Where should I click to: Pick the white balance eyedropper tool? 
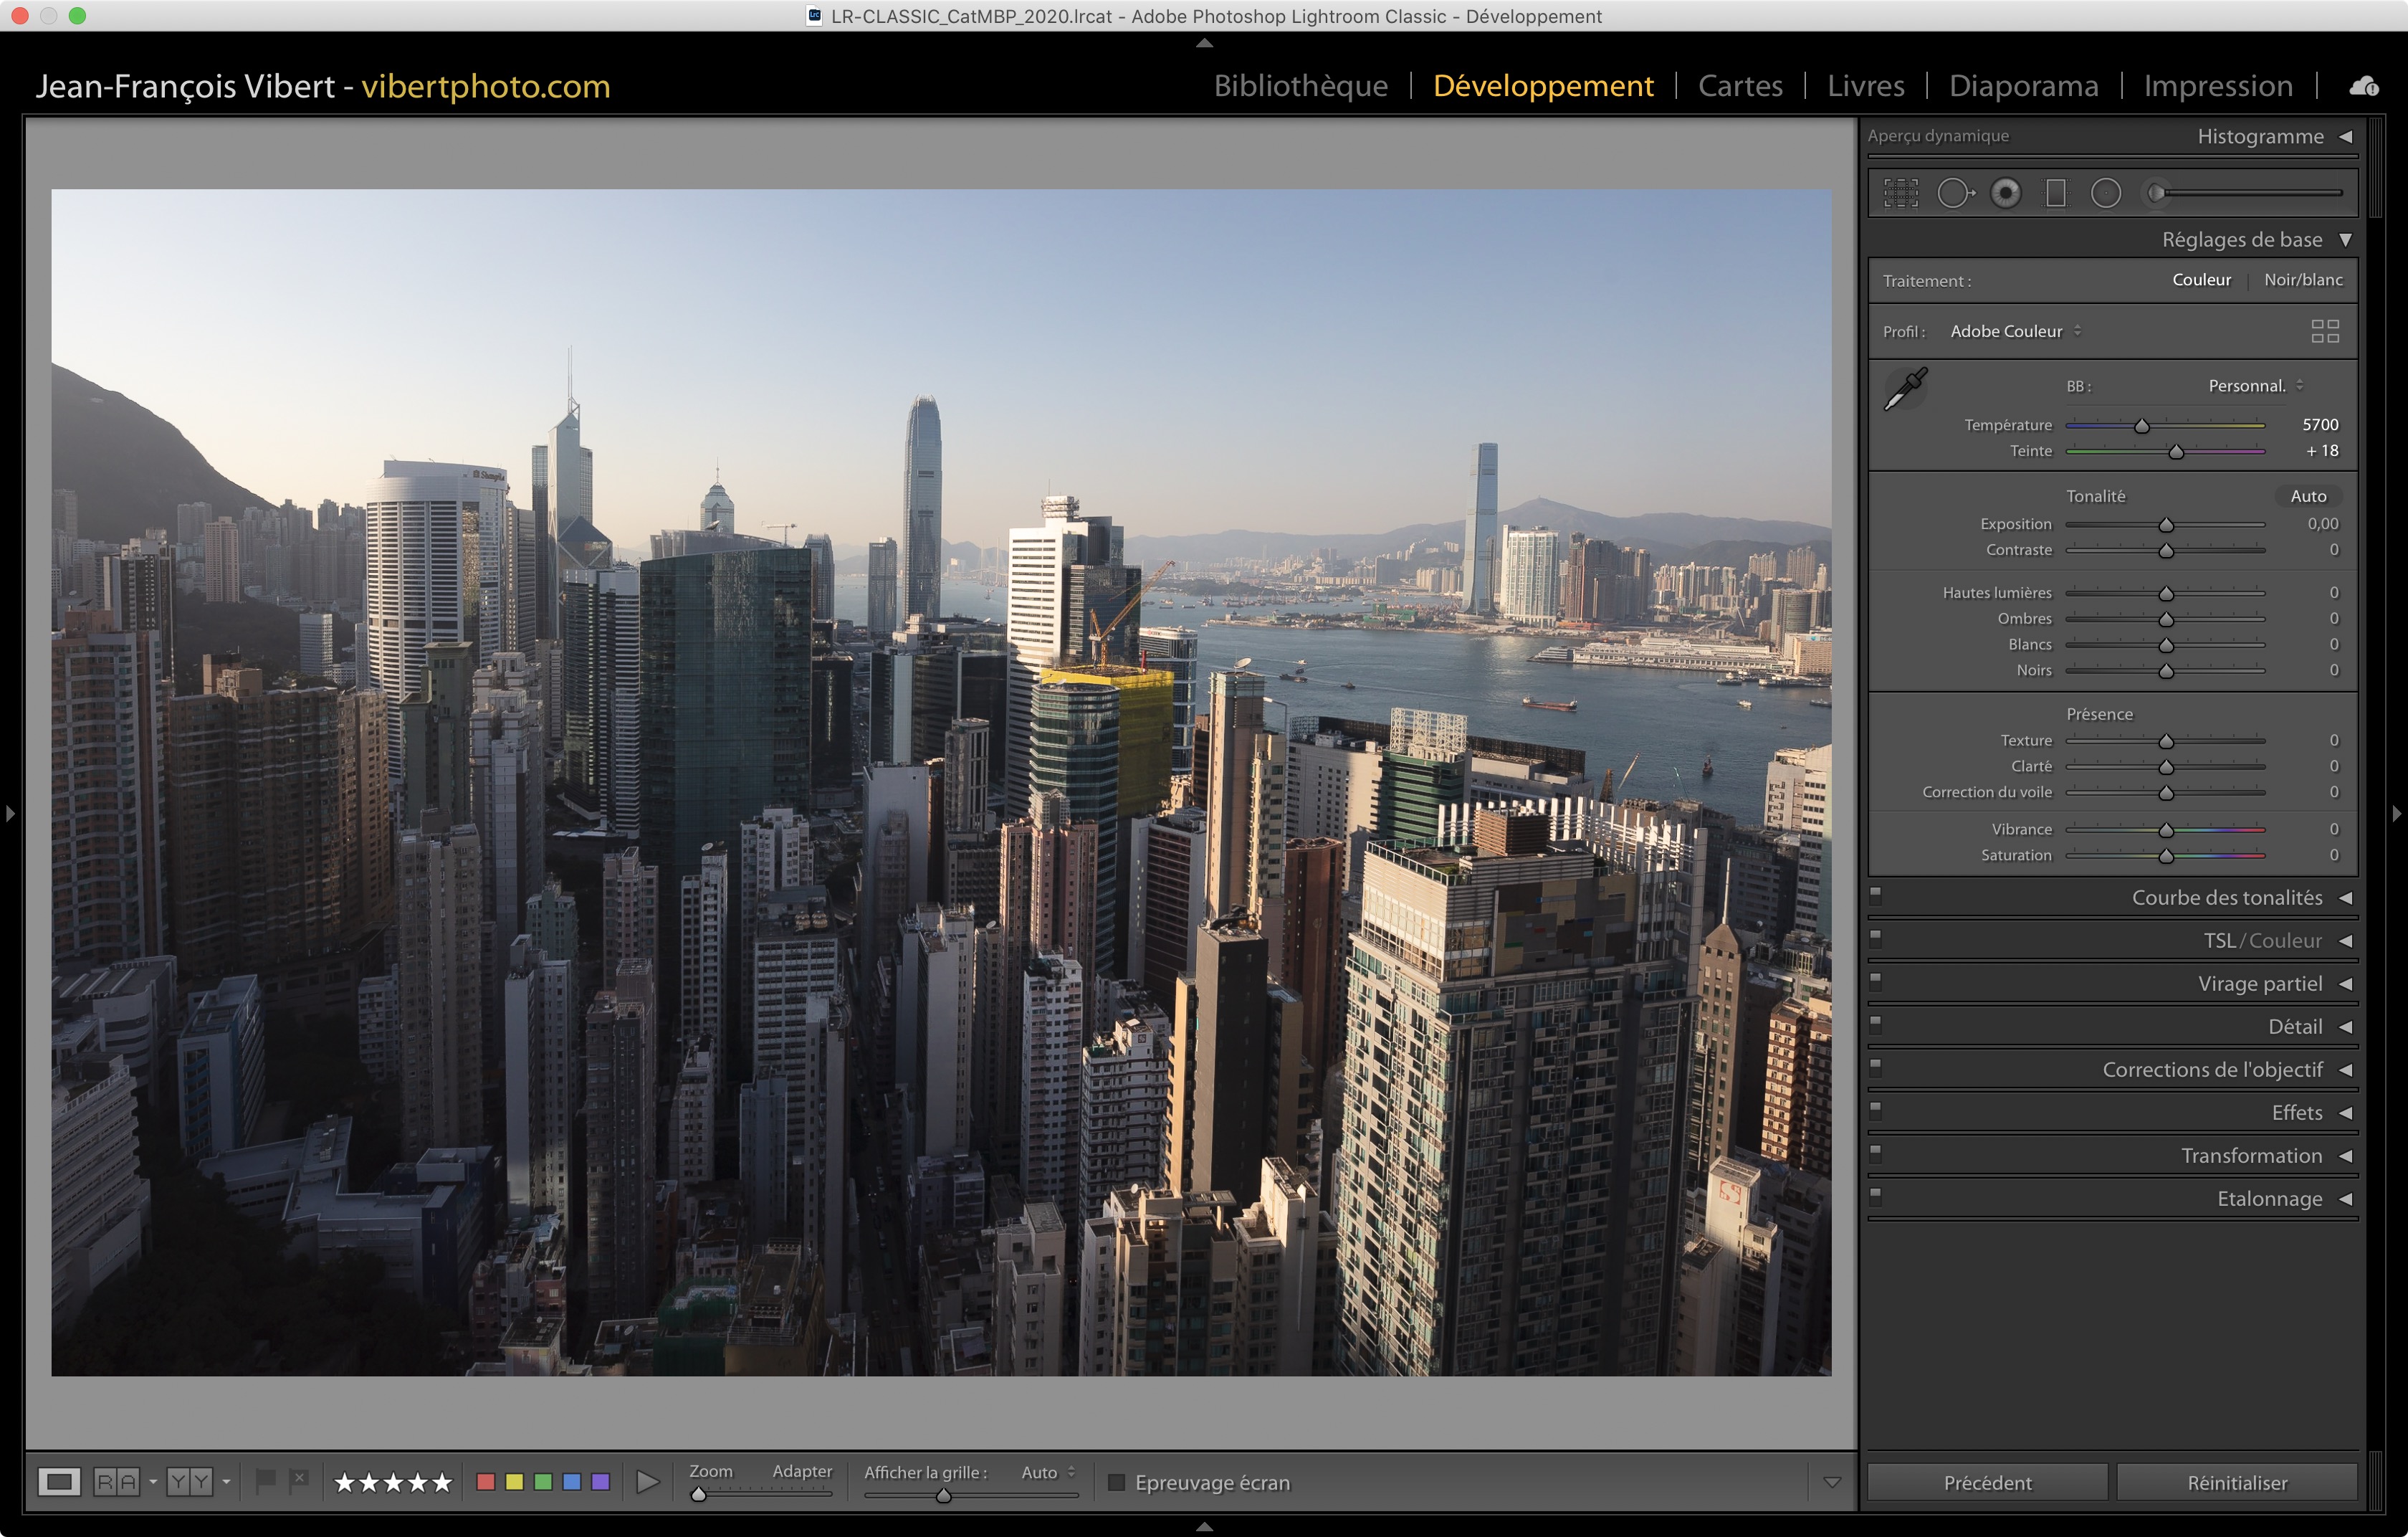pos(1905,389)
